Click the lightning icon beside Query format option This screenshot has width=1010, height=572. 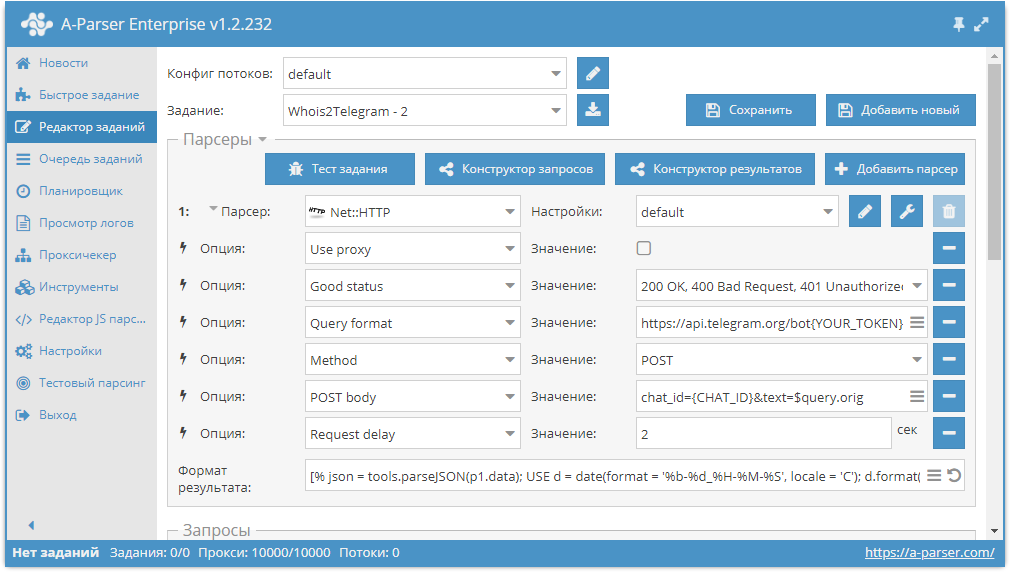(184, 322)
